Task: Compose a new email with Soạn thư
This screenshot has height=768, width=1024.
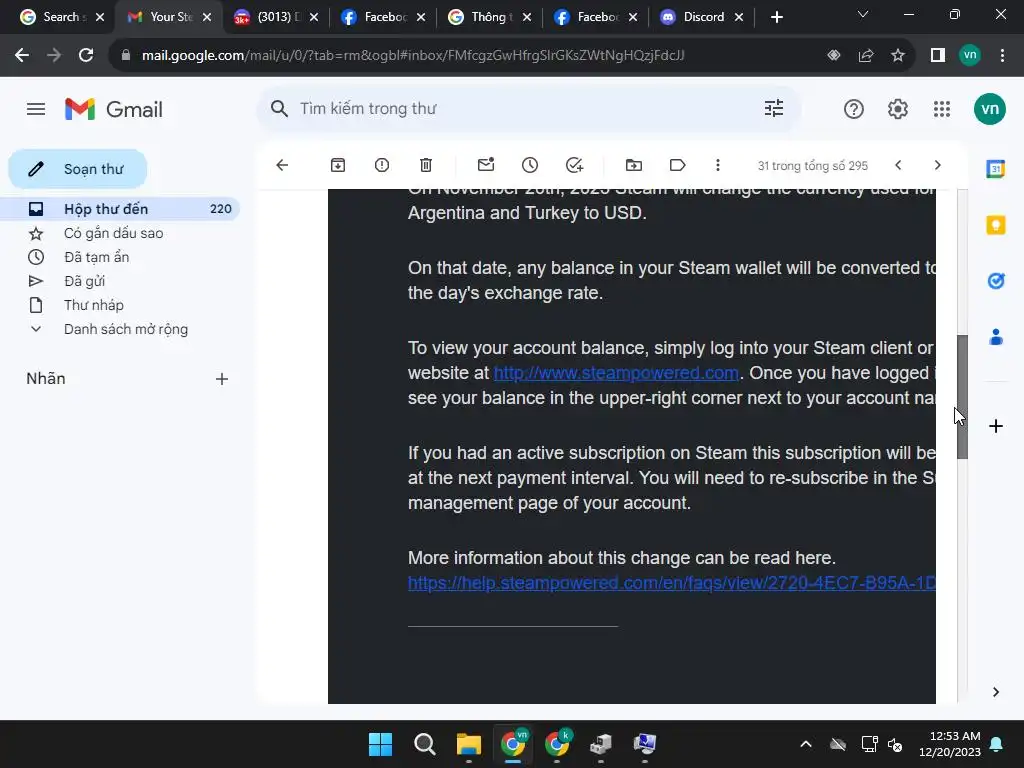Action: (78, 169)
